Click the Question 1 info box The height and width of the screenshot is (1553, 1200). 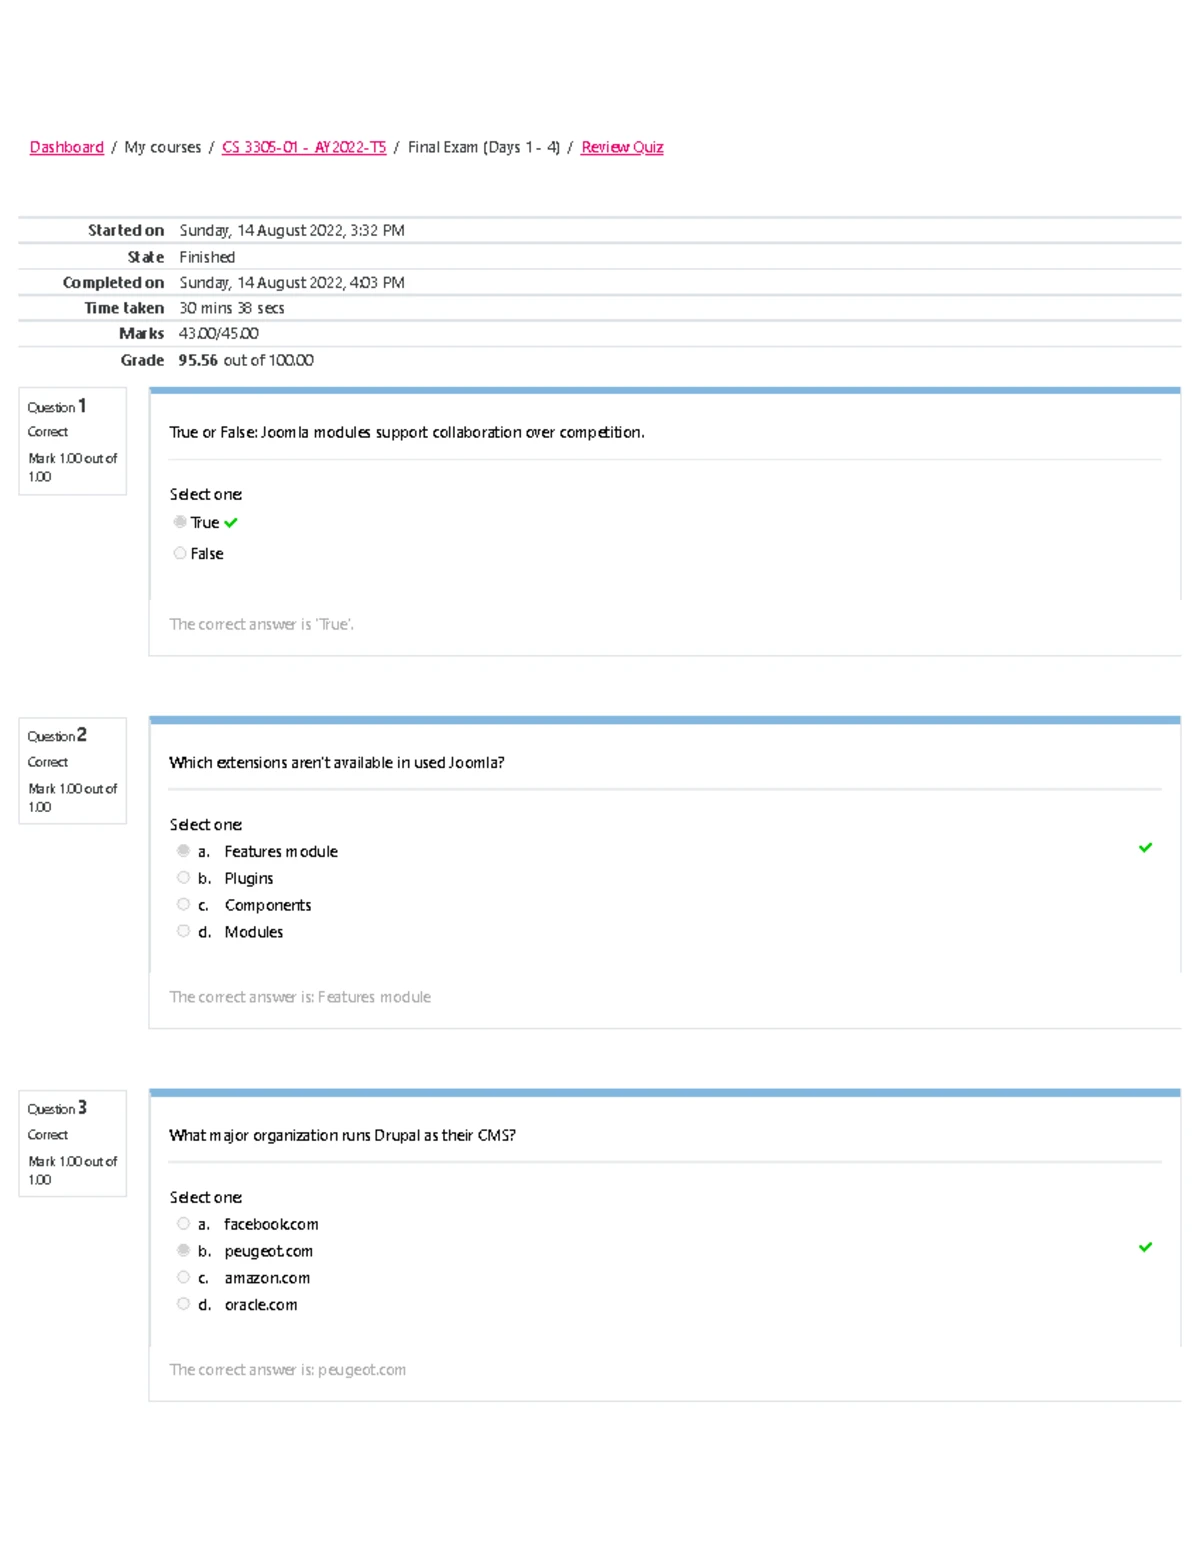tap(72, 441)
